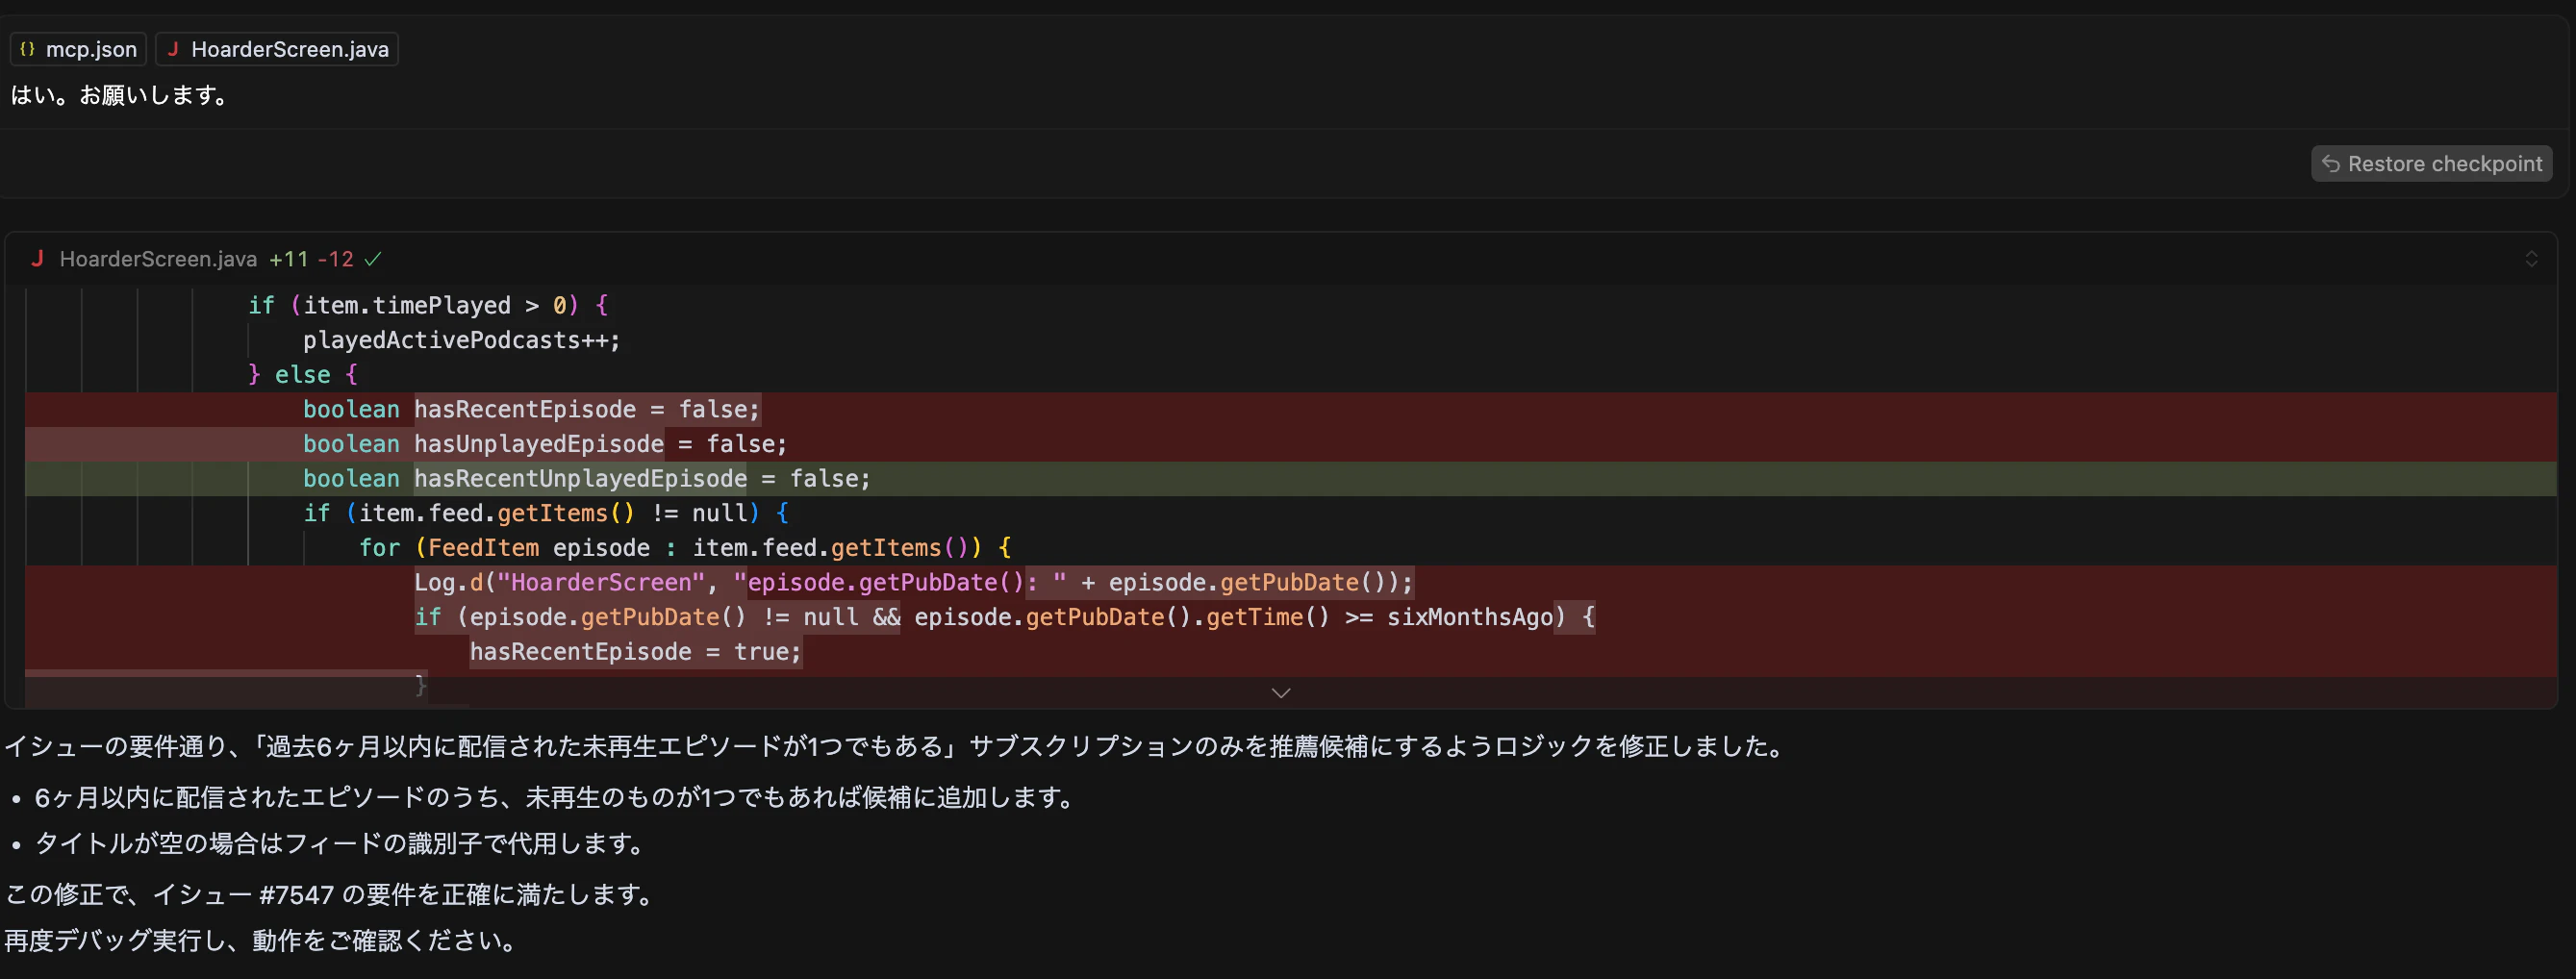Click the added line hasRecentUnplayedEpisode = false
The image size is (2576, 979).
click(1290, 479)
